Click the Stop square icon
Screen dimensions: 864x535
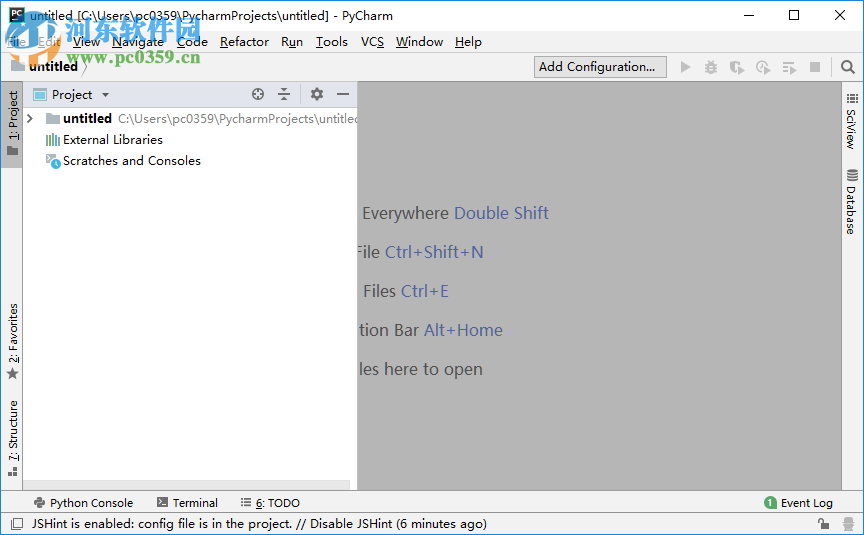[x=815, y=67]
